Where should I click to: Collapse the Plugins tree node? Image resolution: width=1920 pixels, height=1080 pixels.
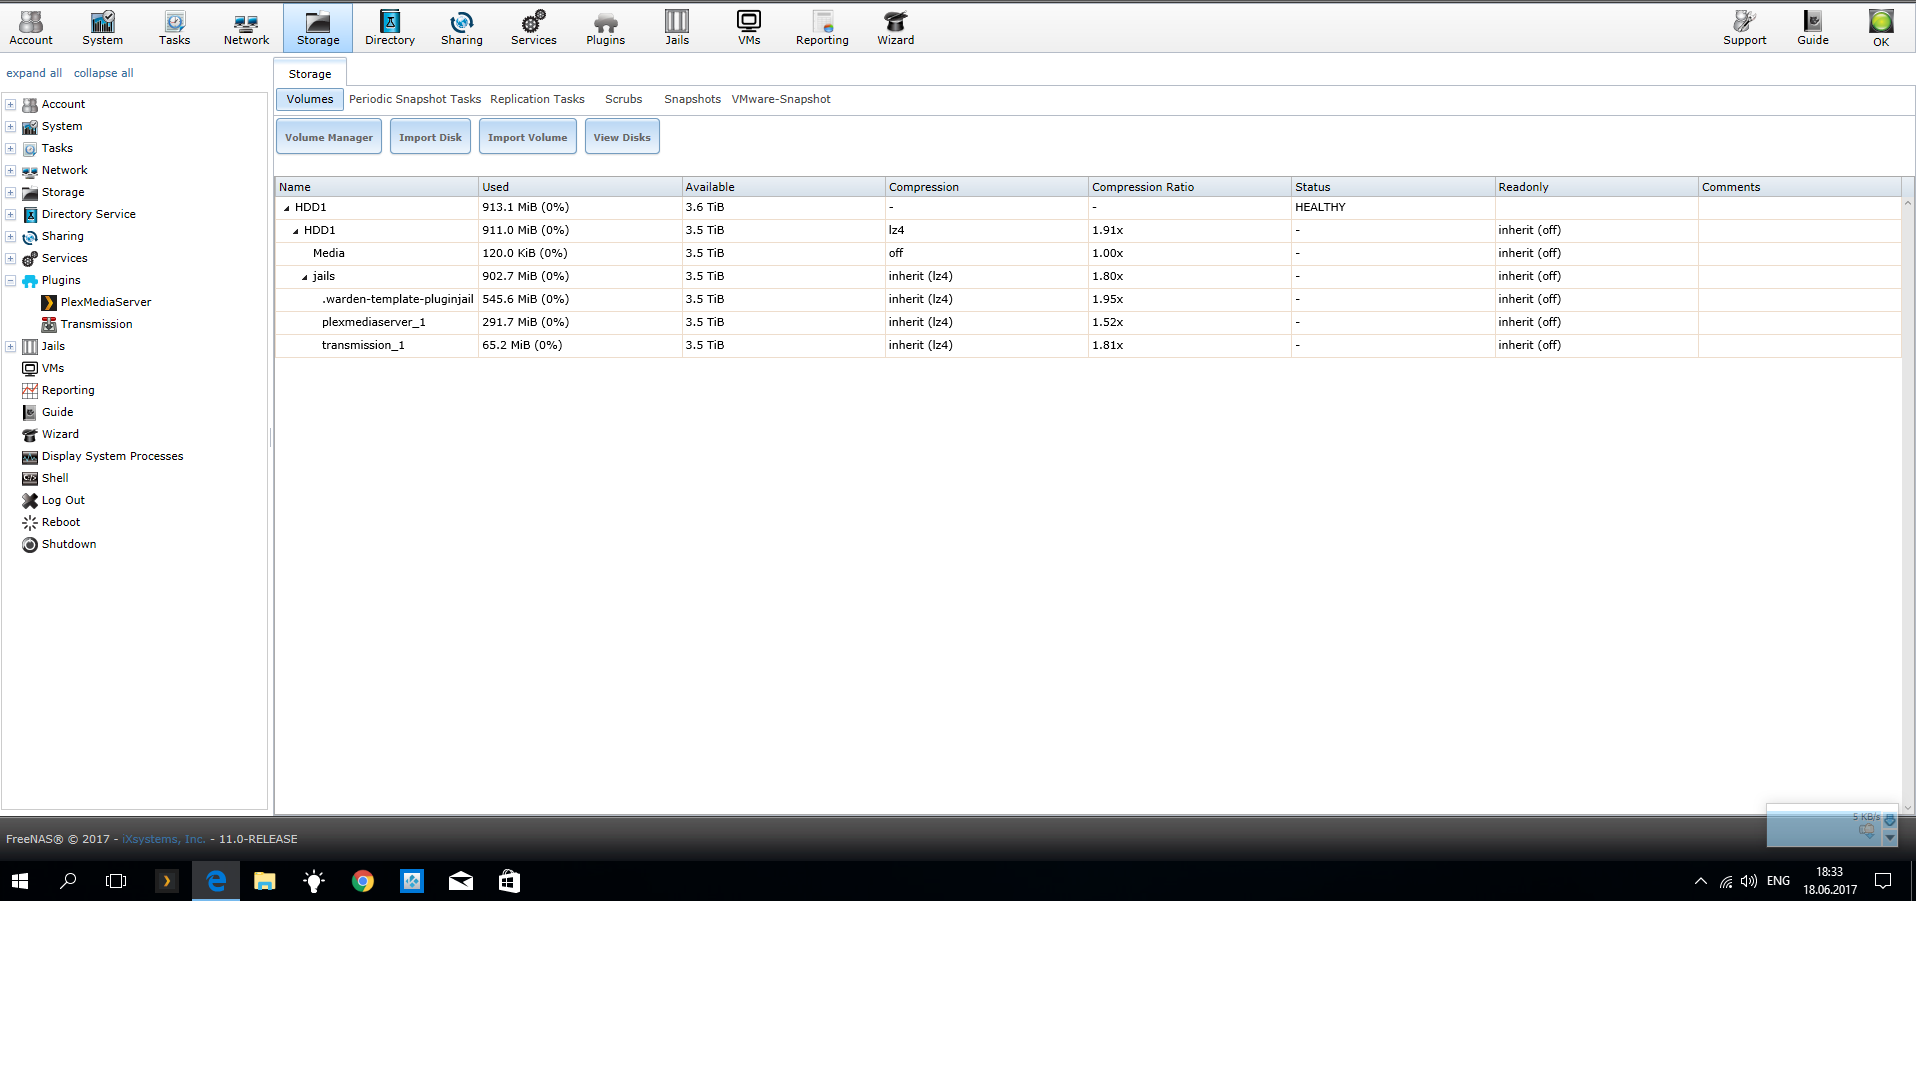click(x=11, y=281)
